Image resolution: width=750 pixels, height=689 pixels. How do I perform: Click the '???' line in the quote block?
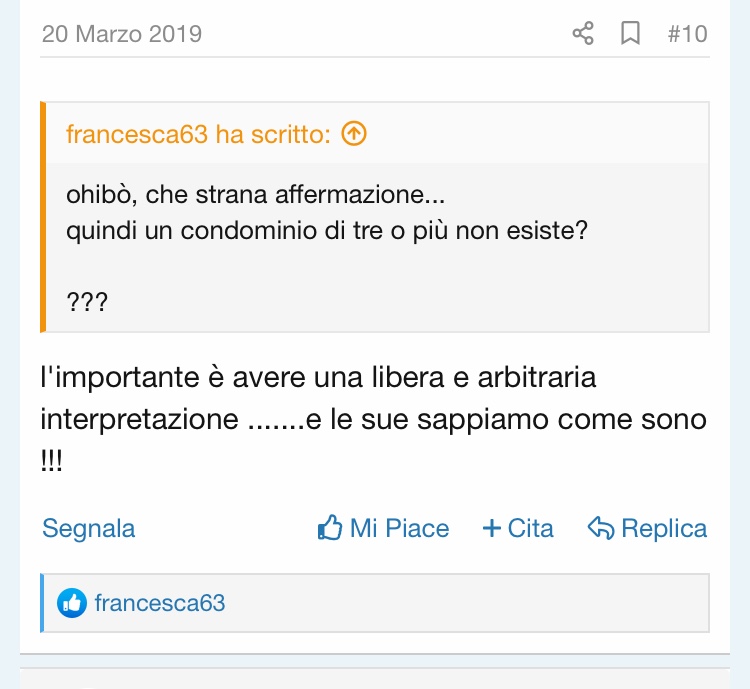tap(87, 302)
